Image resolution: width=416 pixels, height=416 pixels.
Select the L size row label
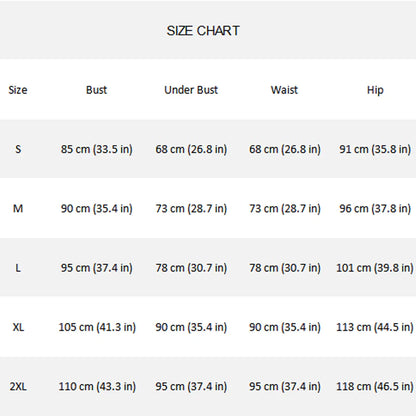click(18, 268)
